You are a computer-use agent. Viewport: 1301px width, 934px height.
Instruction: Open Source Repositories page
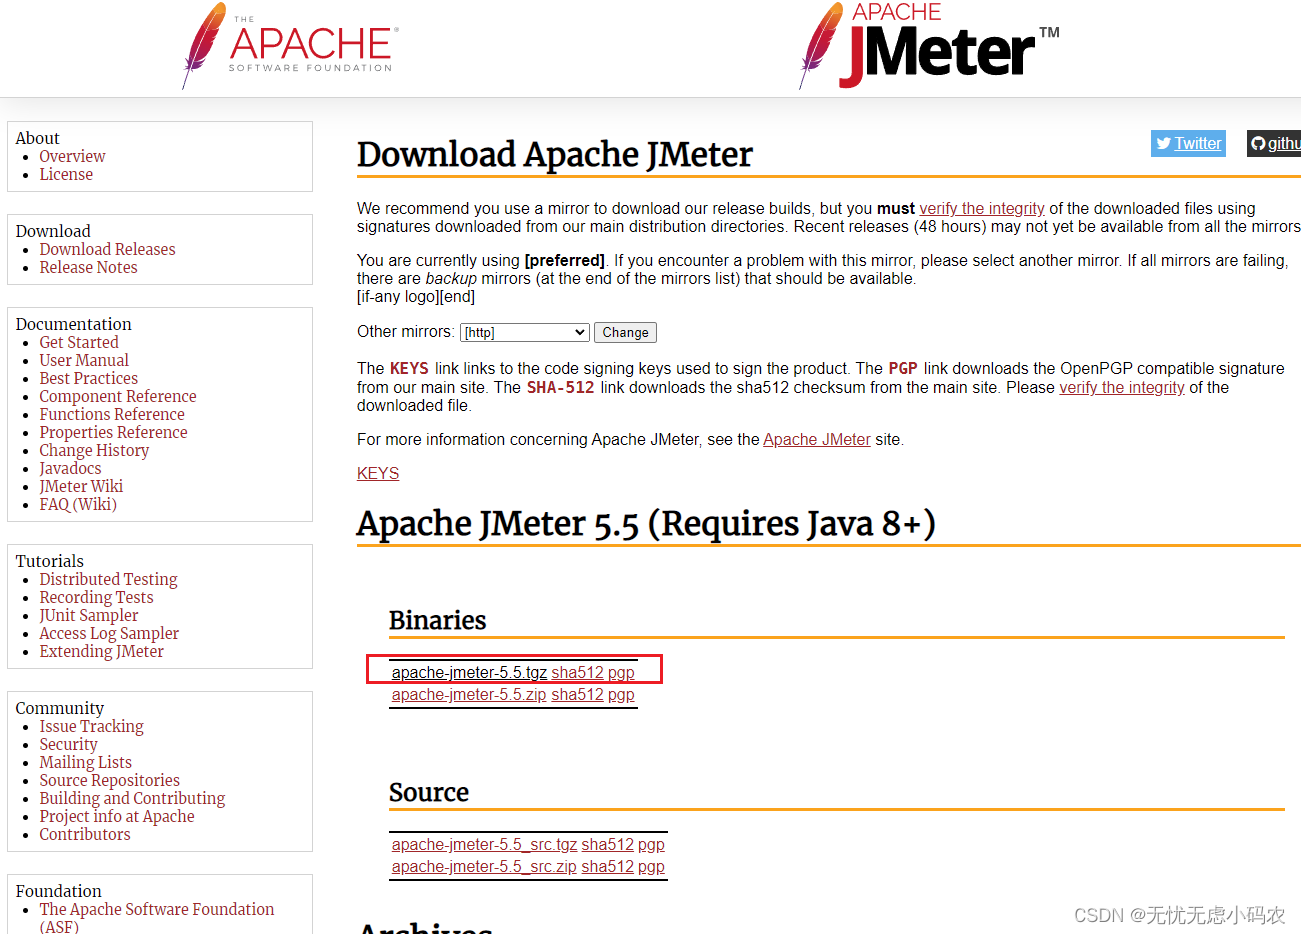109,780
